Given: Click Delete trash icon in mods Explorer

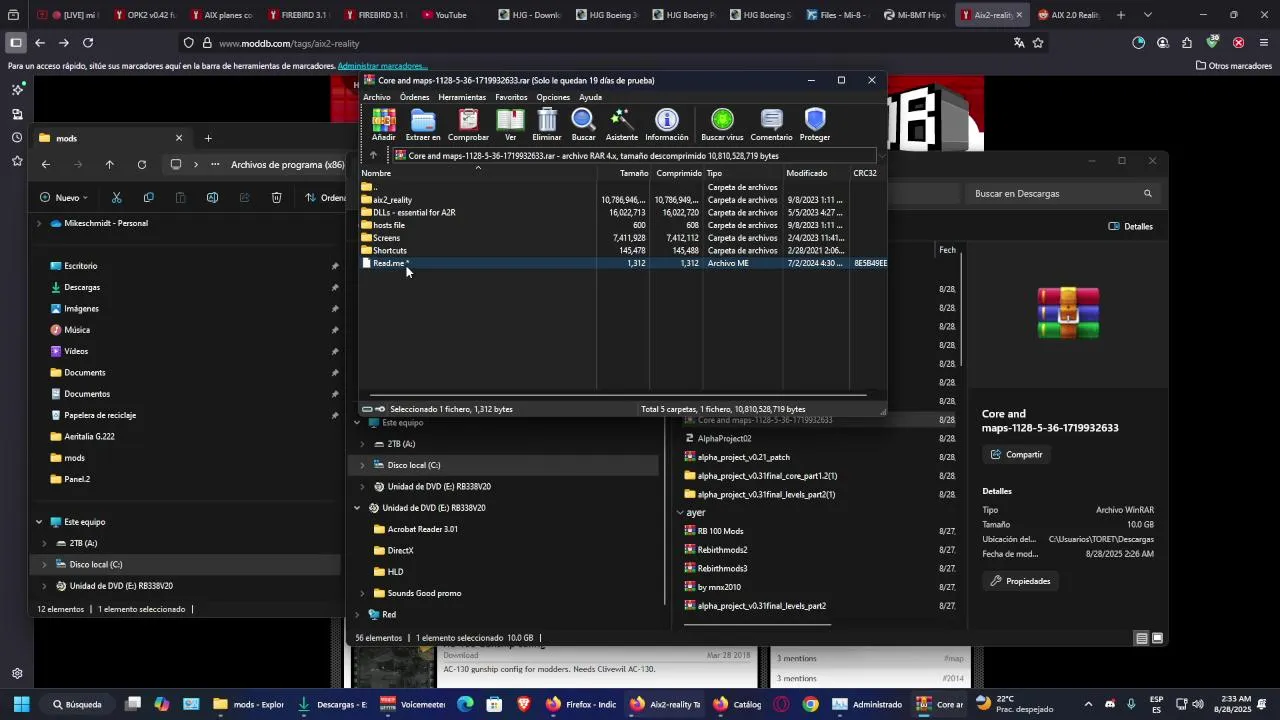Looking at the screenshot, I should 277,198.
